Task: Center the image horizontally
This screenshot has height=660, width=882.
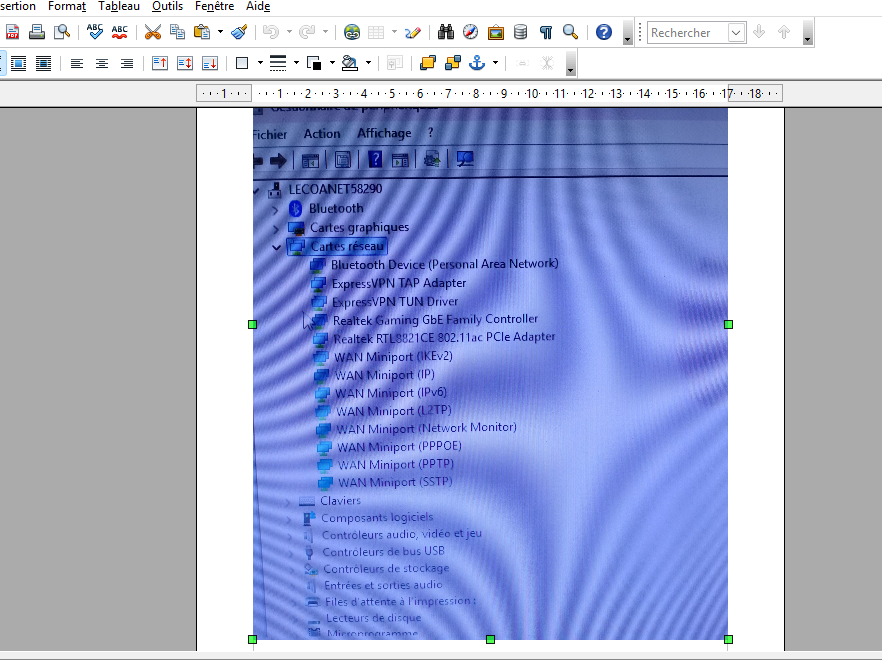Action: 102,63
